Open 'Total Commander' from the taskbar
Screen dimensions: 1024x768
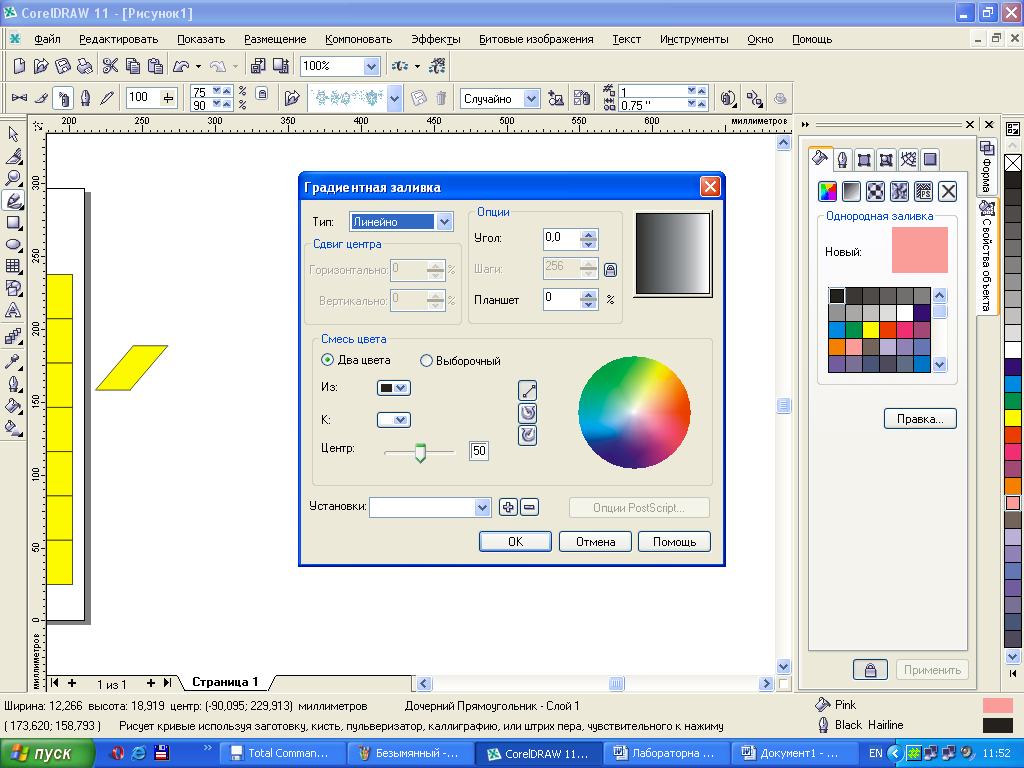(x=281, y=753)
